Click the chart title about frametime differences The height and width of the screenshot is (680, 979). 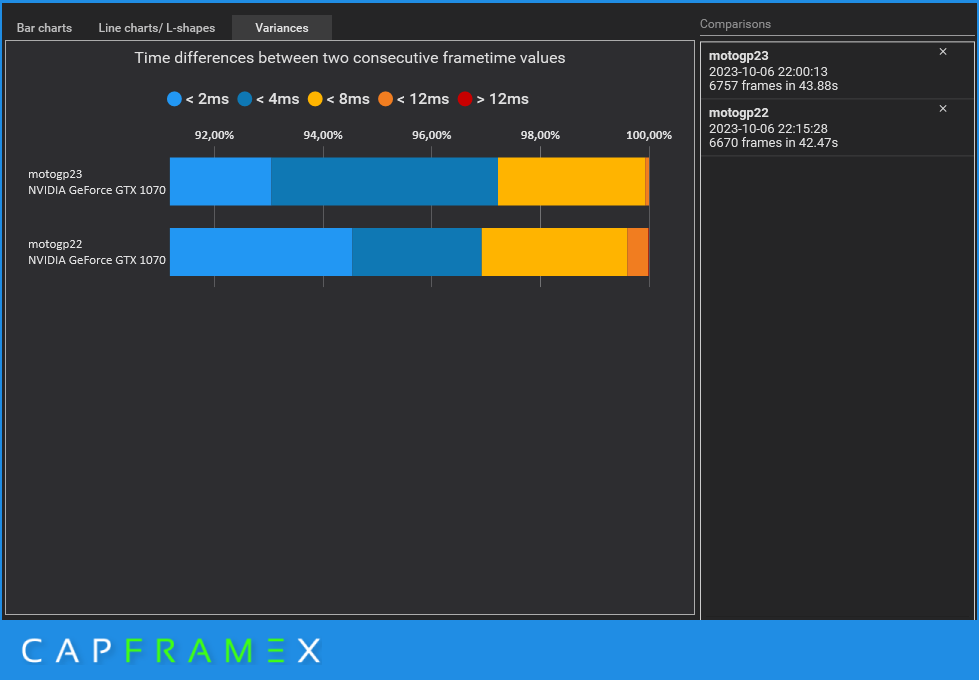click(350, 58)
